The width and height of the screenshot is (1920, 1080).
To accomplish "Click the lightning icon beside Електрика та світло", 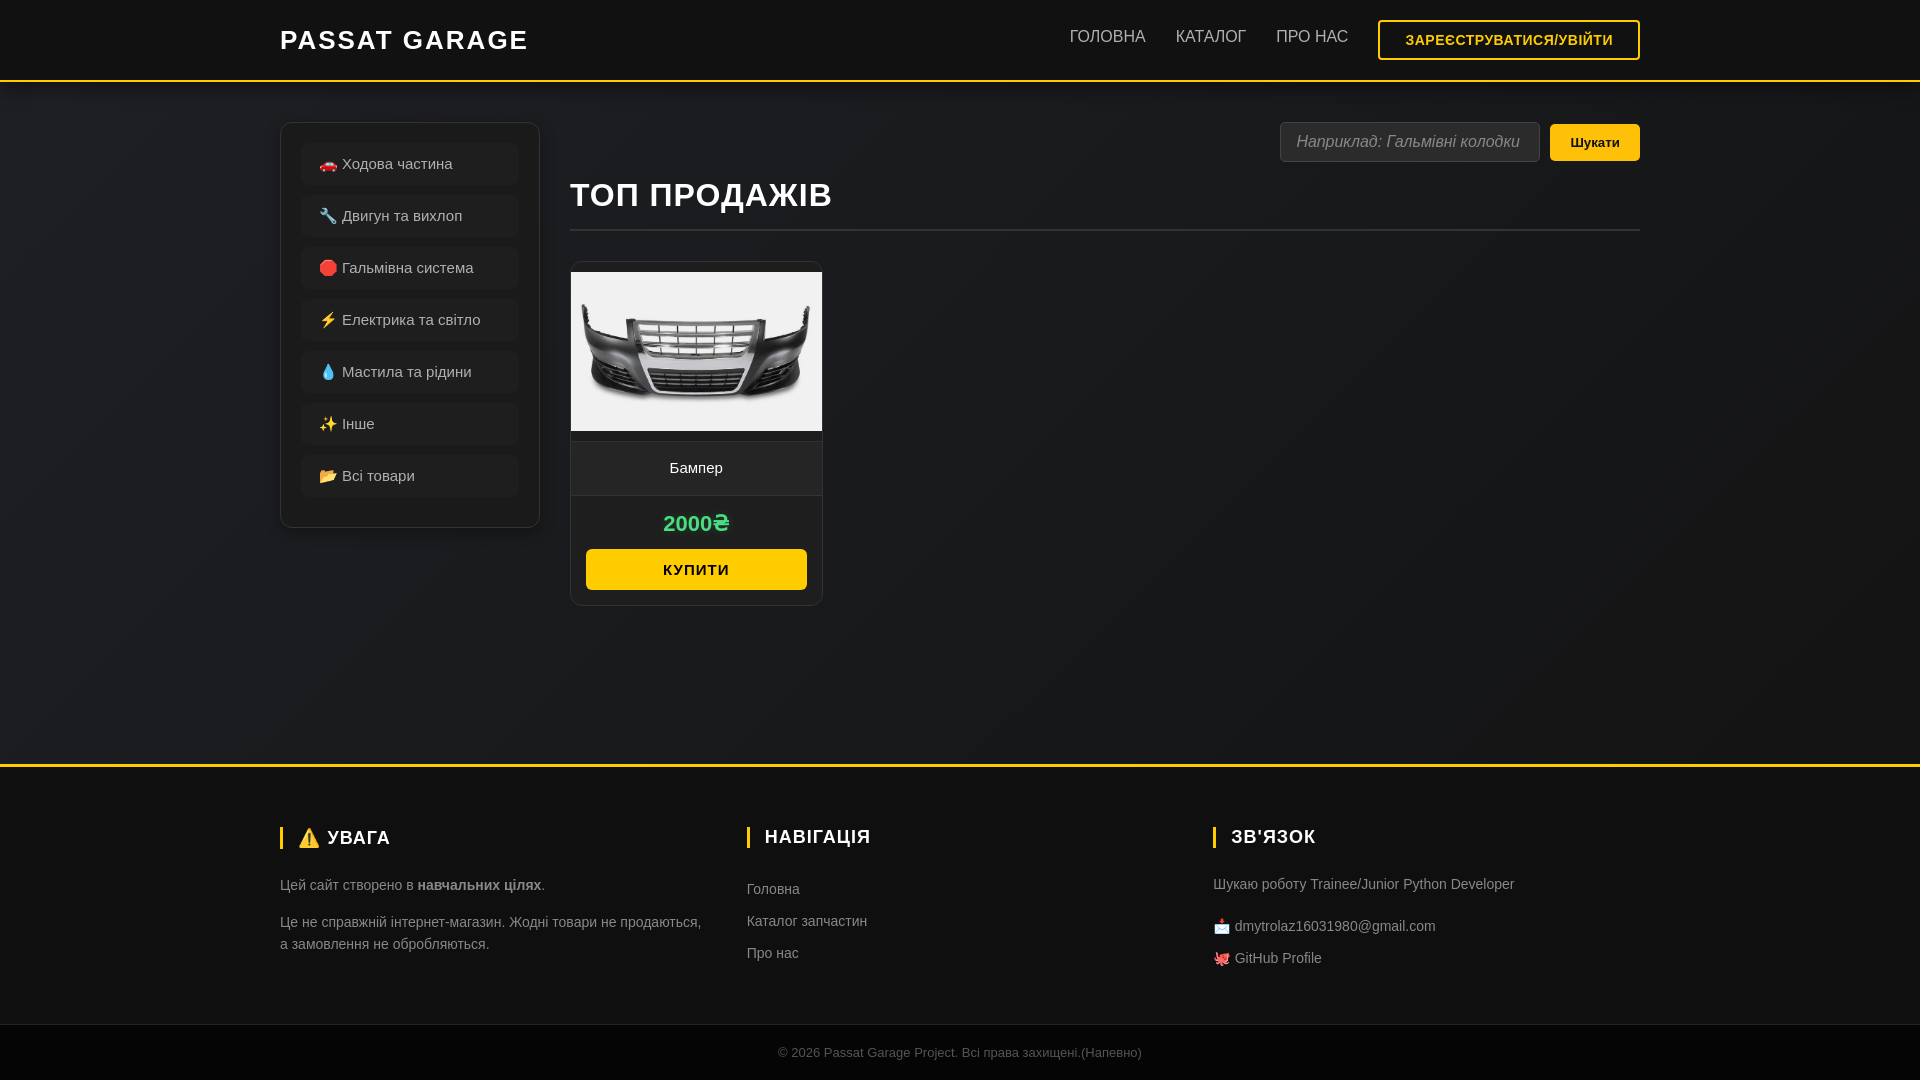I will click(x=328, y=320).
